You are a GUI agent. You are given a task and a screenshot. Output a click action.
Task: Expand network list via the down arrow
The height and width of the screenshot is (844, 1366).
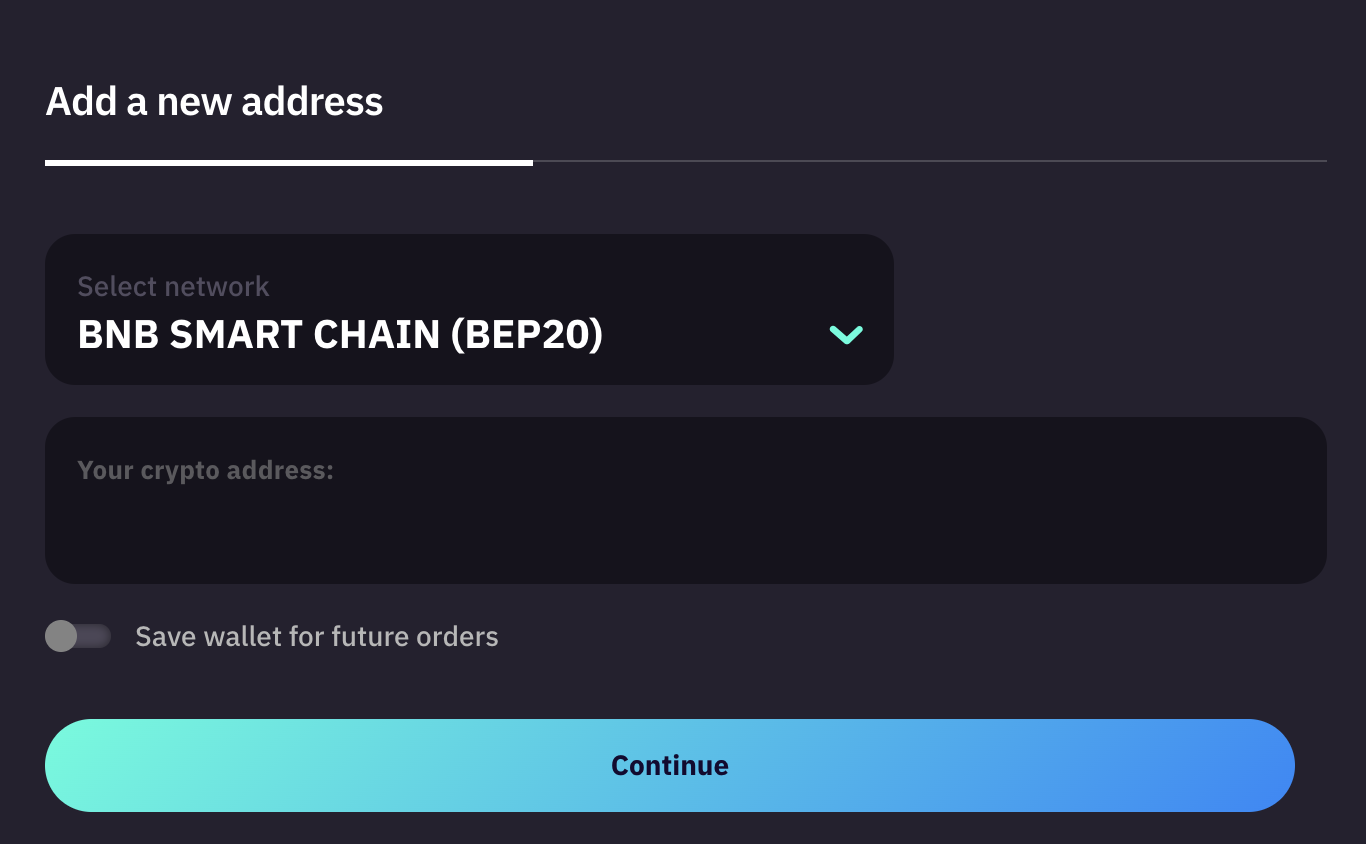pos(846,335)
